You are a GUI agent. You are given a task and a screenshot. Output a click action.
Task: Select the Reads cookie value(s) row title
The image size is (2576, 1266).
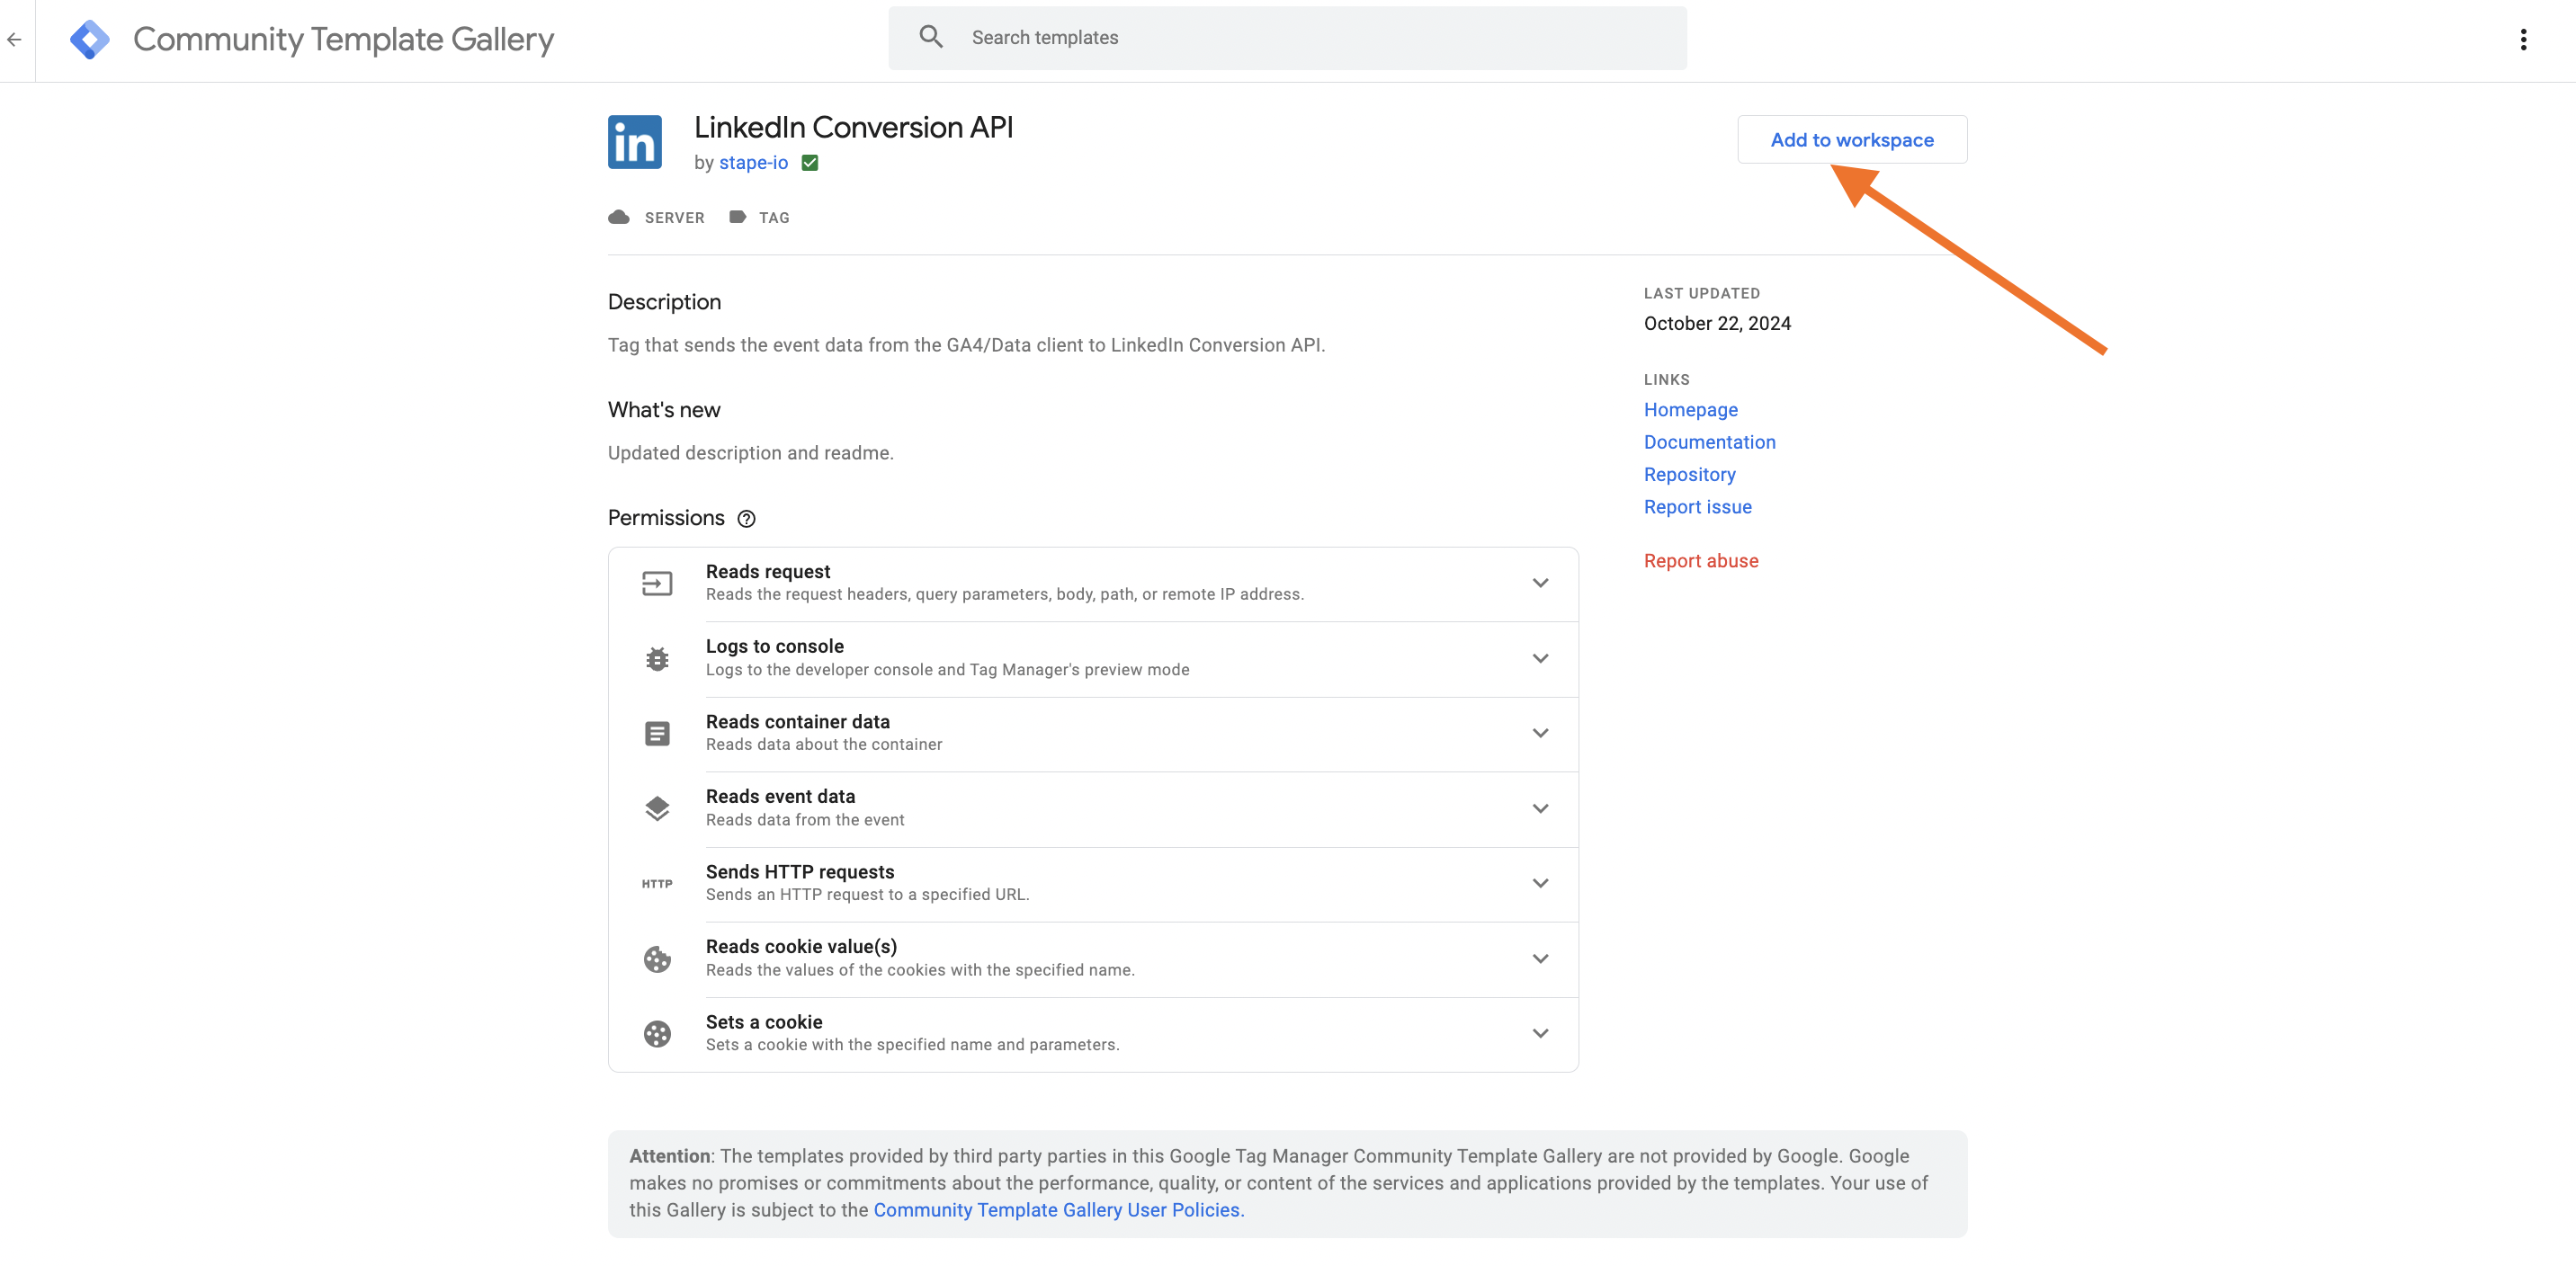coord(801,947)
